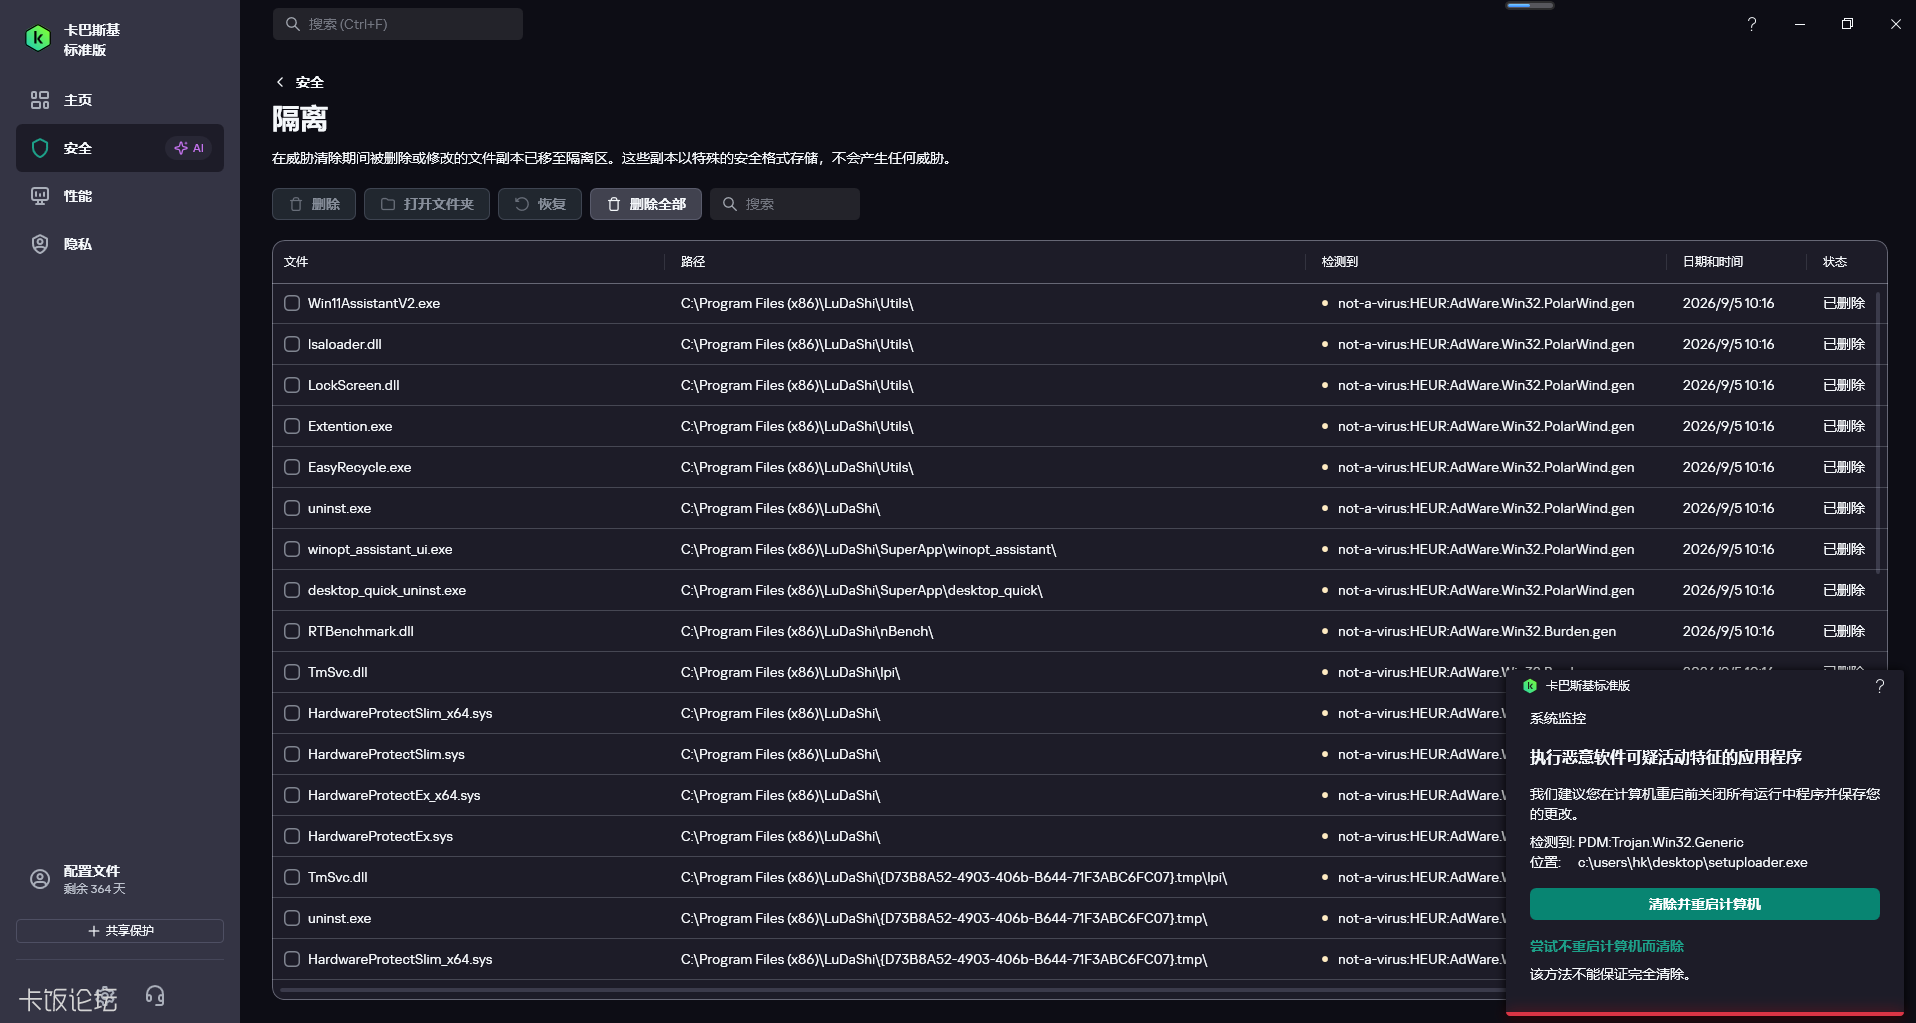Open Performance (性能) monitor icon

[x=40, y=196]
